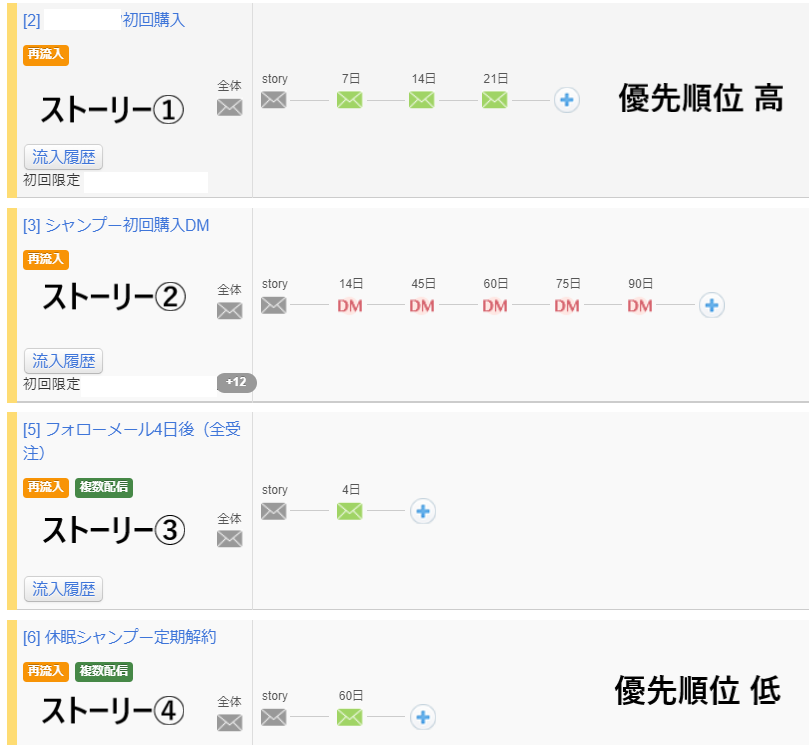Open the 60日 green mail icon

tap(349, 717)
